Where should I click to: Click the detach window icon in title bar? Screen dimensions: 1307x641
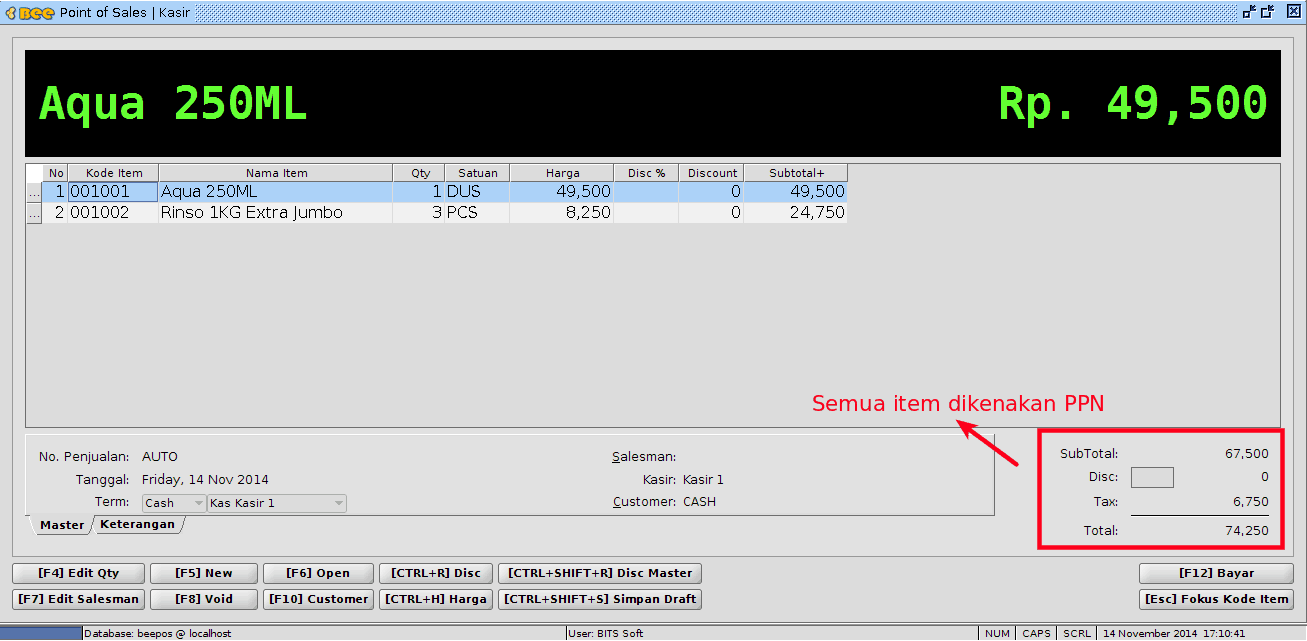tap(1249, 12)
